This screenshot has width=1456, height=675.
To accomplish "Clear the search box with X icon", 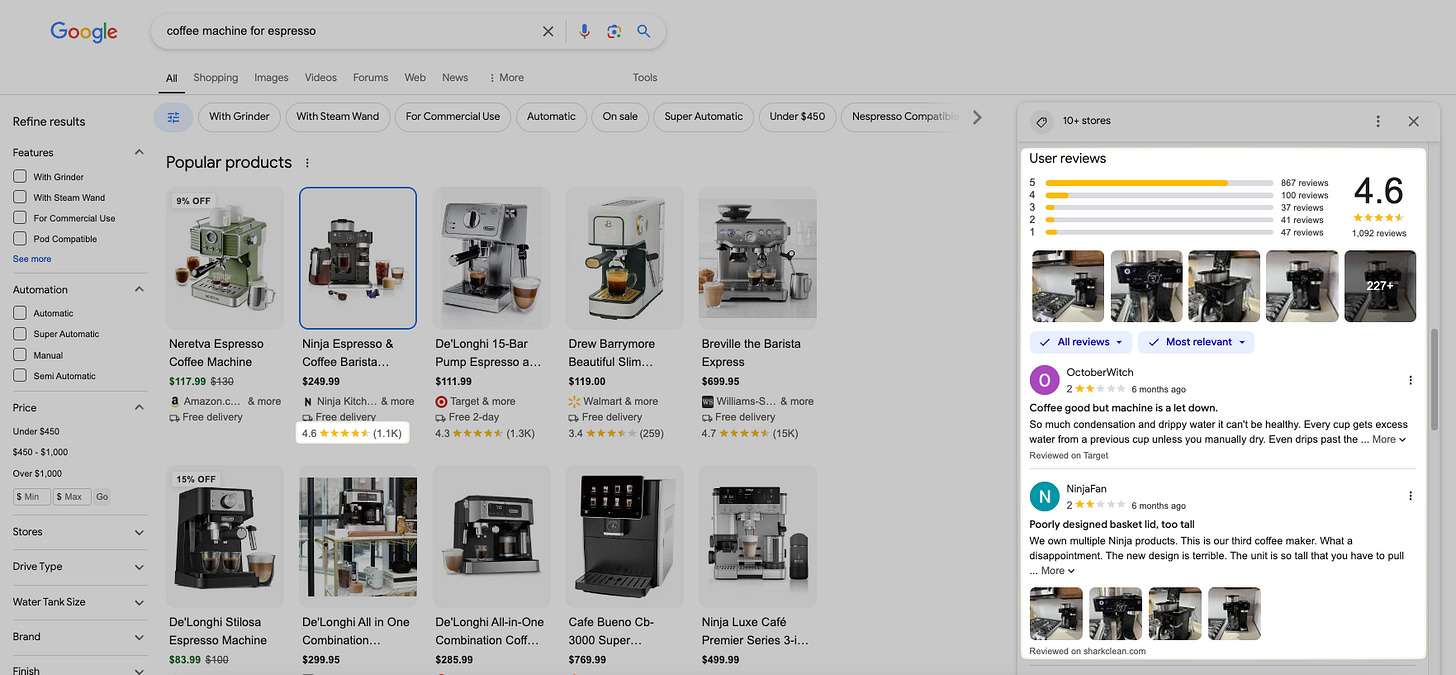I will point(548,31).
